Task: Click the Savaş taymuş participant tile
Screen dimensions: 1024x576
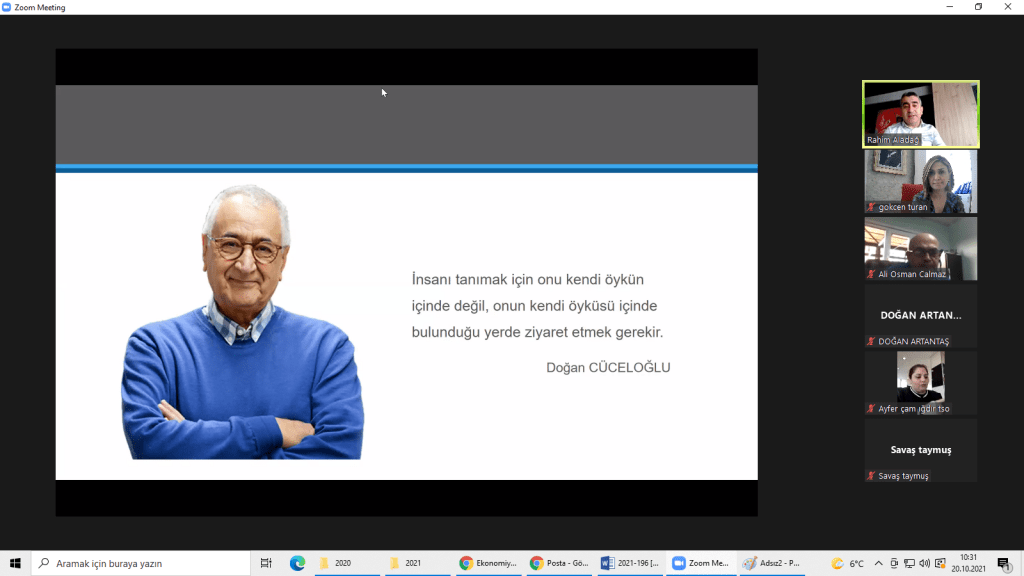Action: [920, 450]
